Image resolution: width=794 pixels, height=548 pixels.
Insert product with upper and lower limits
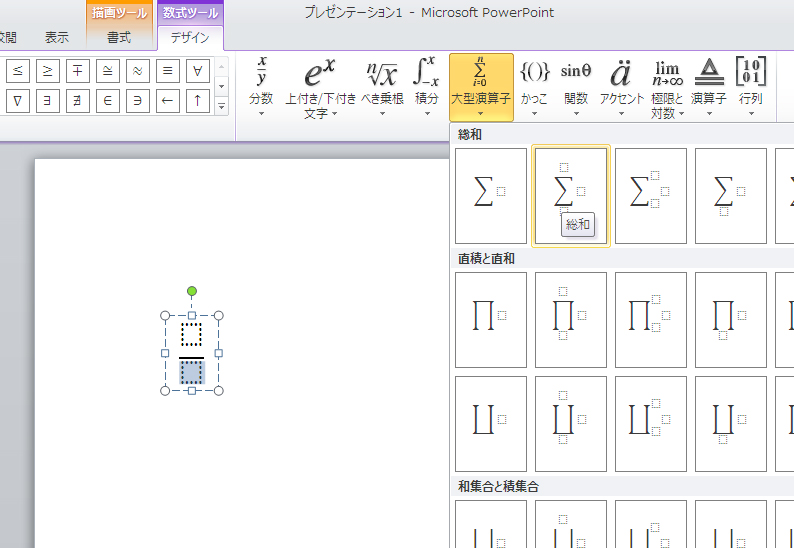click(x=571, y=320)
